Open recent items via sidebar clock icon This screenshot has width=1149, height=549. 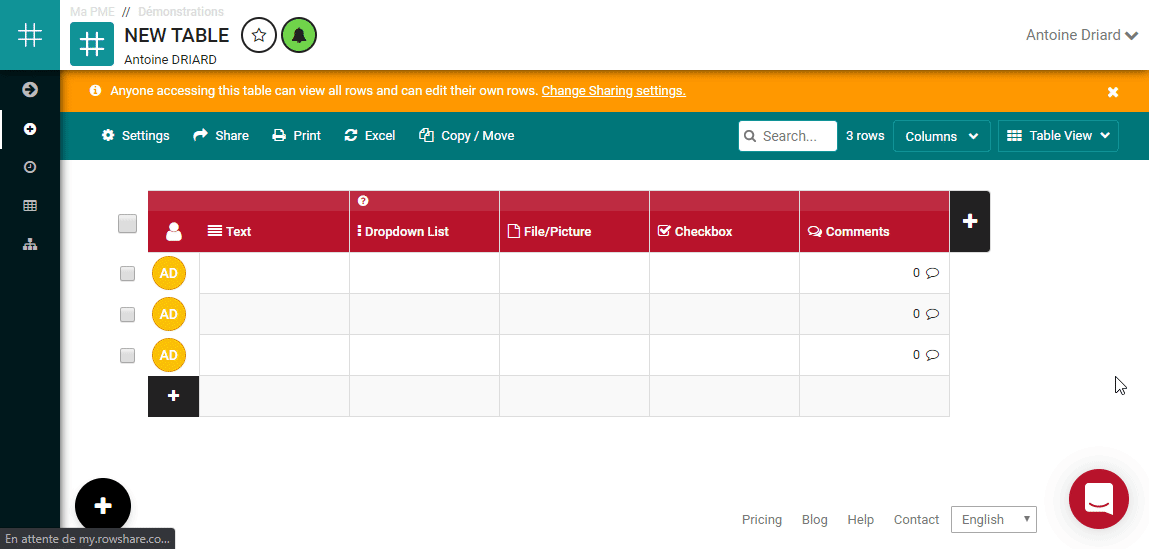30,167
